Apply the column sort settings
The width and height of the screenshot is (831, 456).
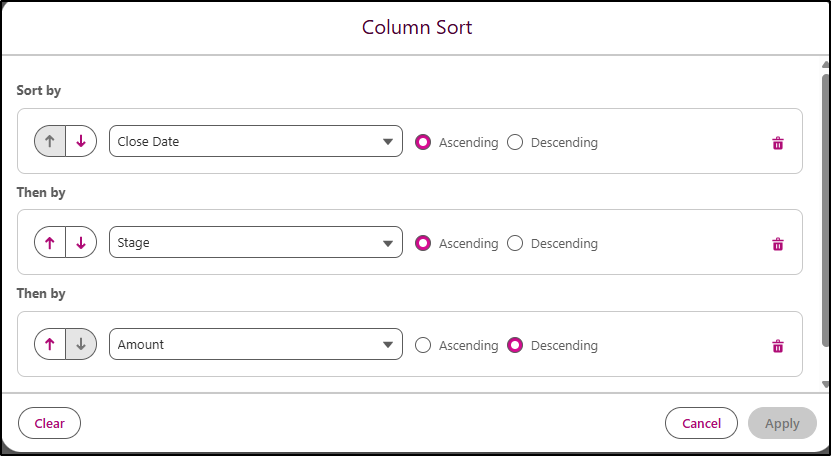click(782, 423)
